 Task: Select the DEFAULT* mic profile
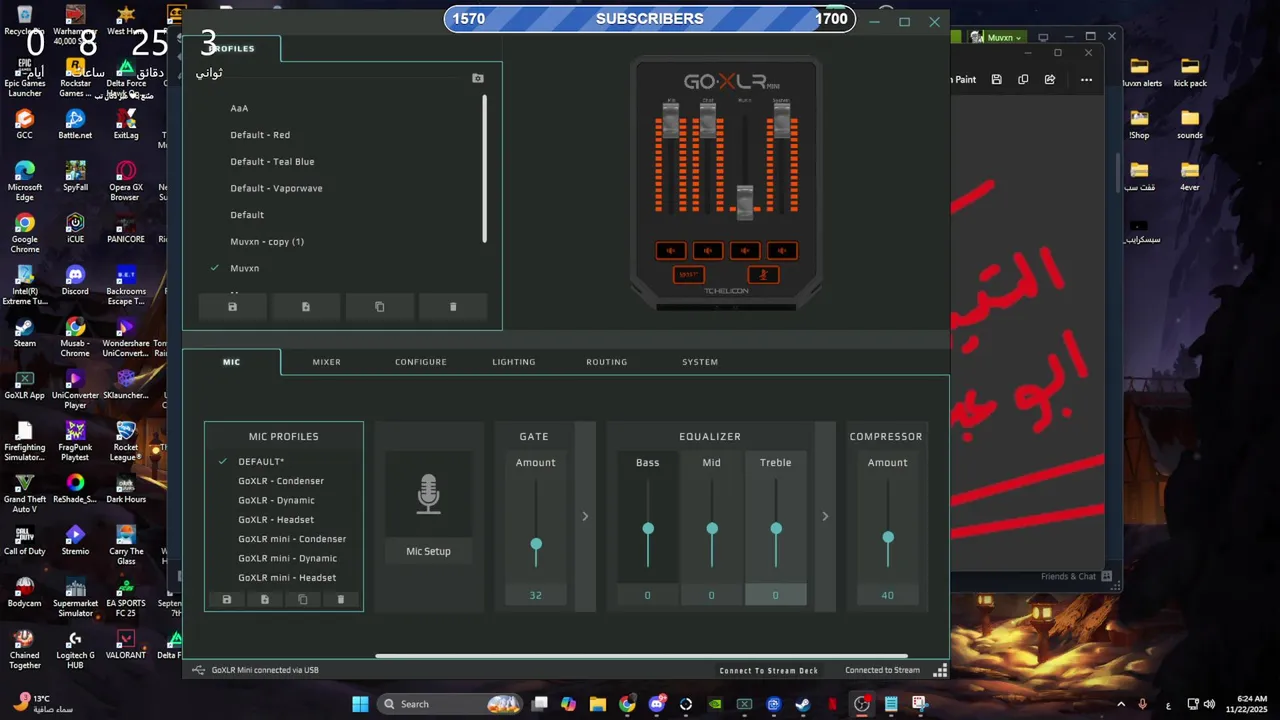261,462
